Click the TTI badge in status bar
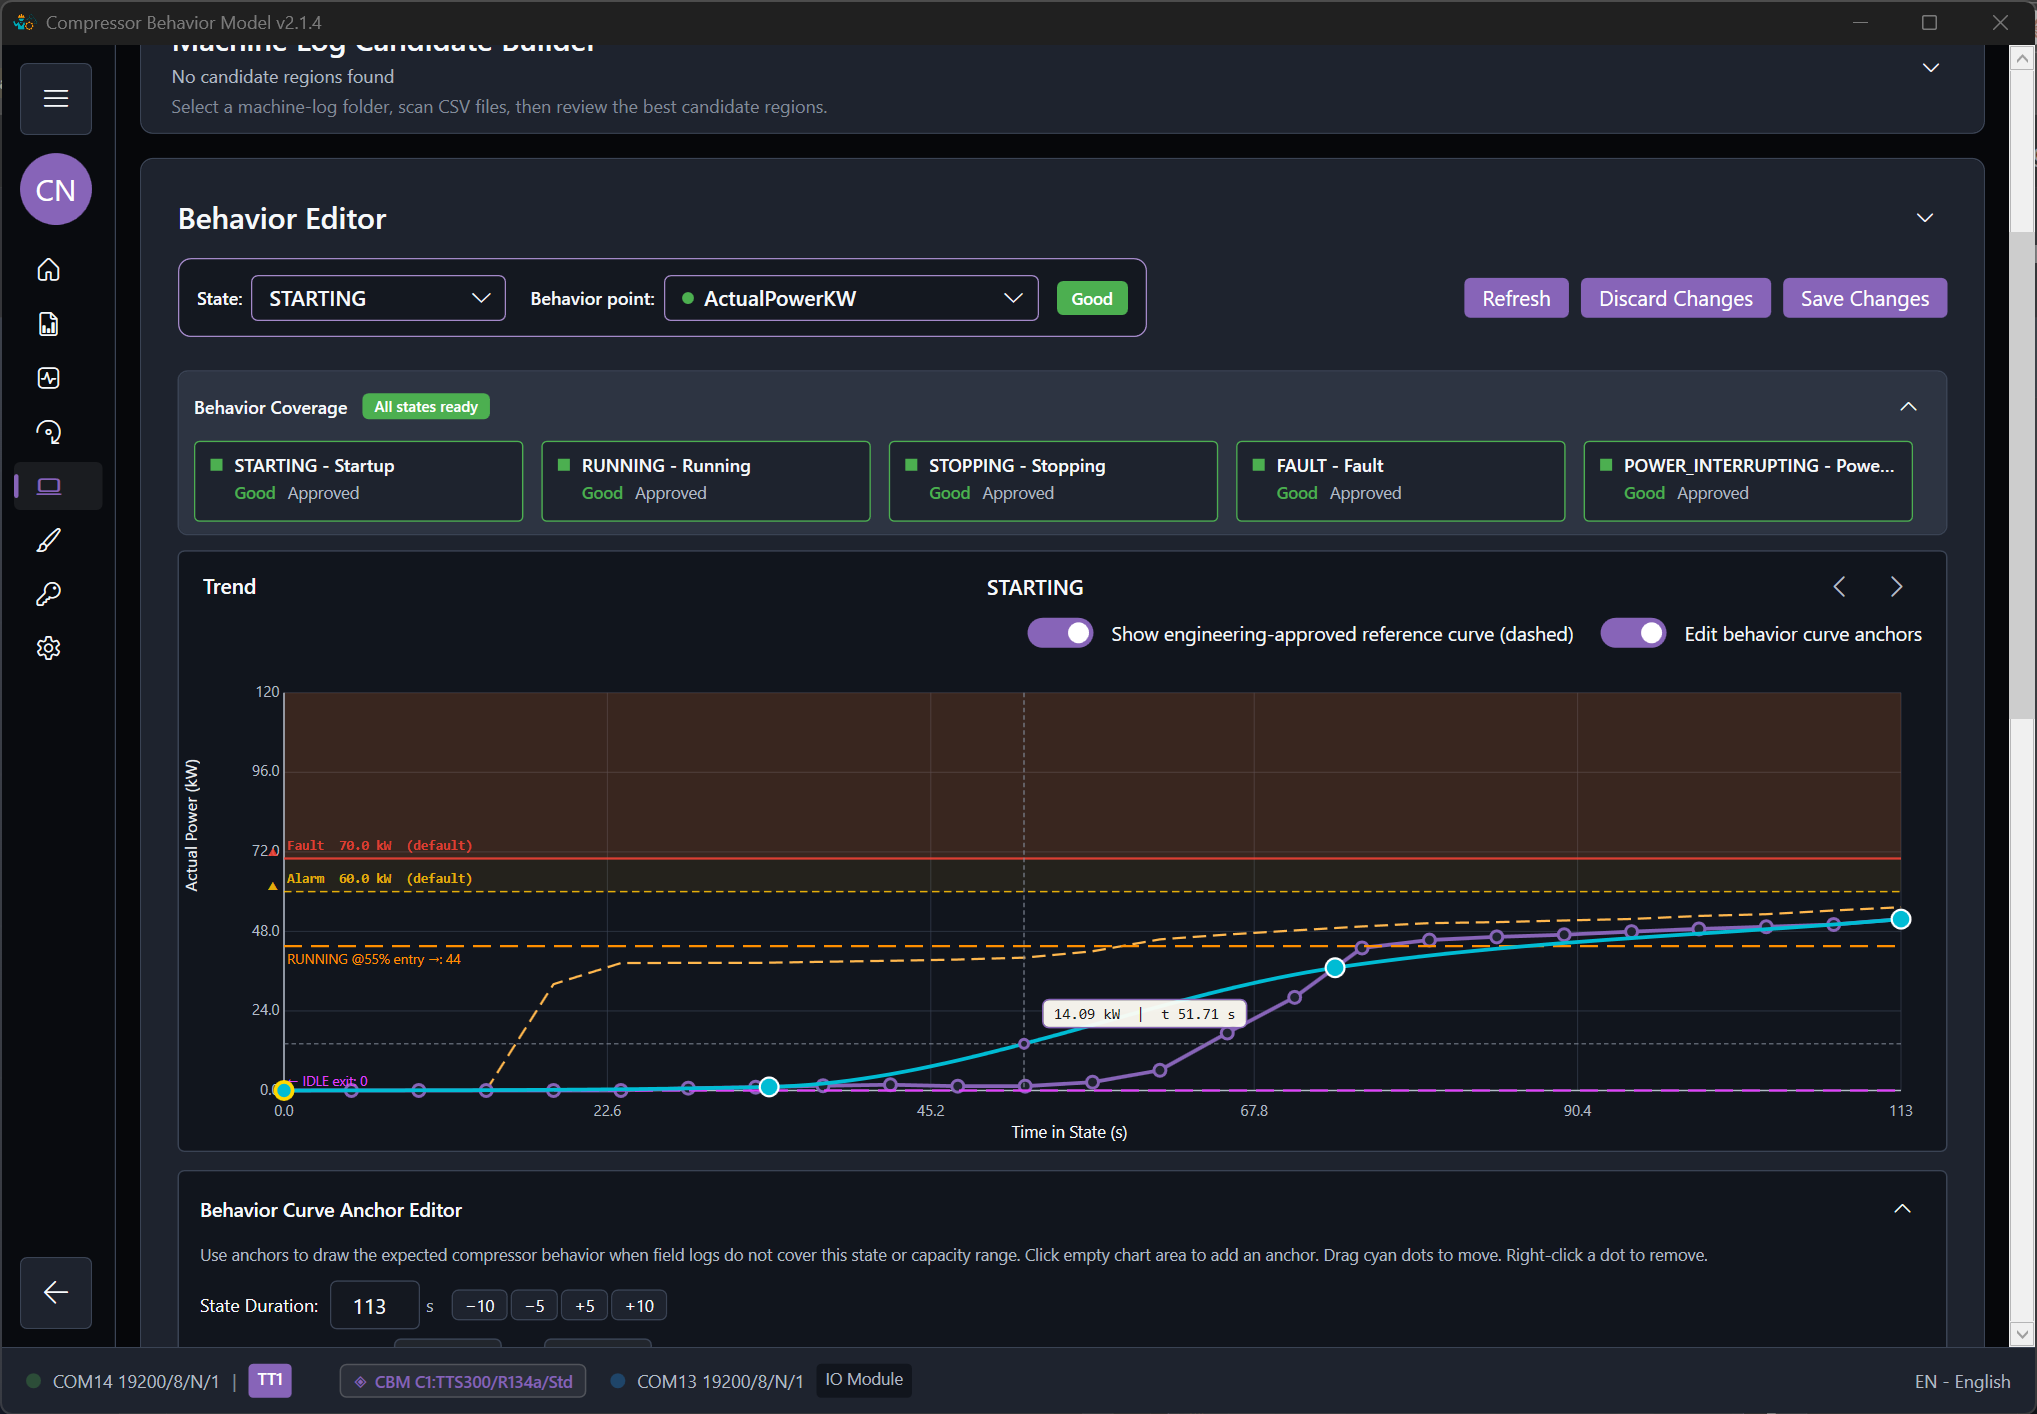2037x1414 pixels. (270, 1380)
